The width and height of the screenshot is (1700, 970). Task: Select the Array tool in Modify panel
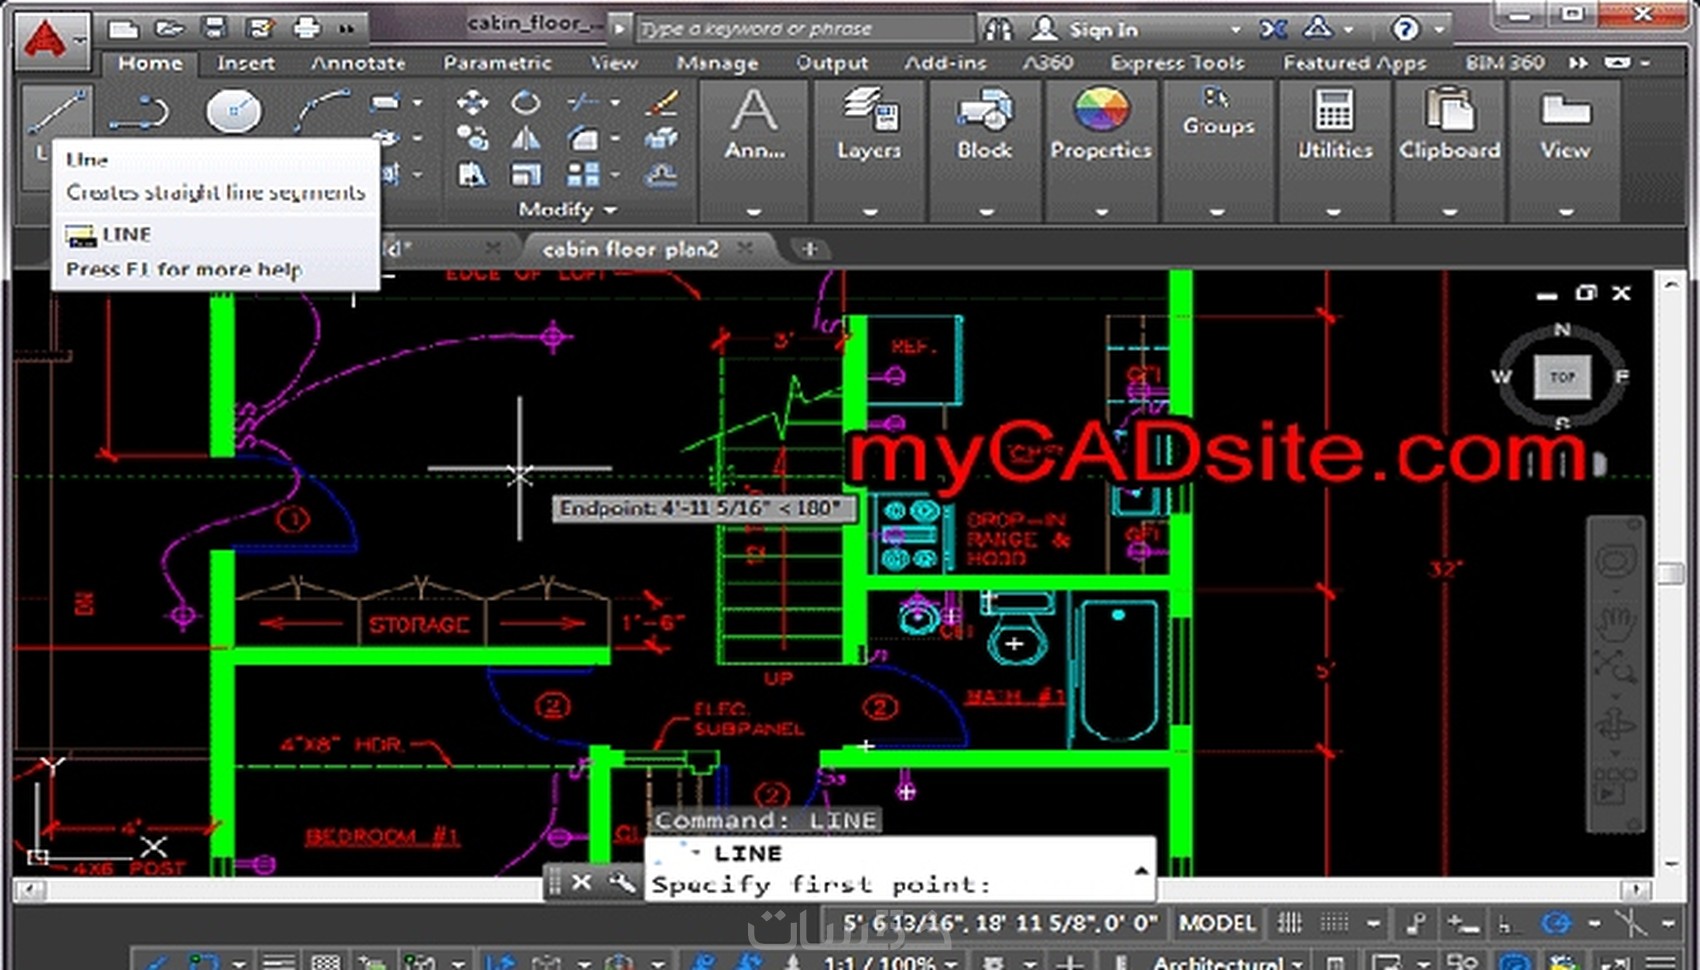[x=582, y=175]
